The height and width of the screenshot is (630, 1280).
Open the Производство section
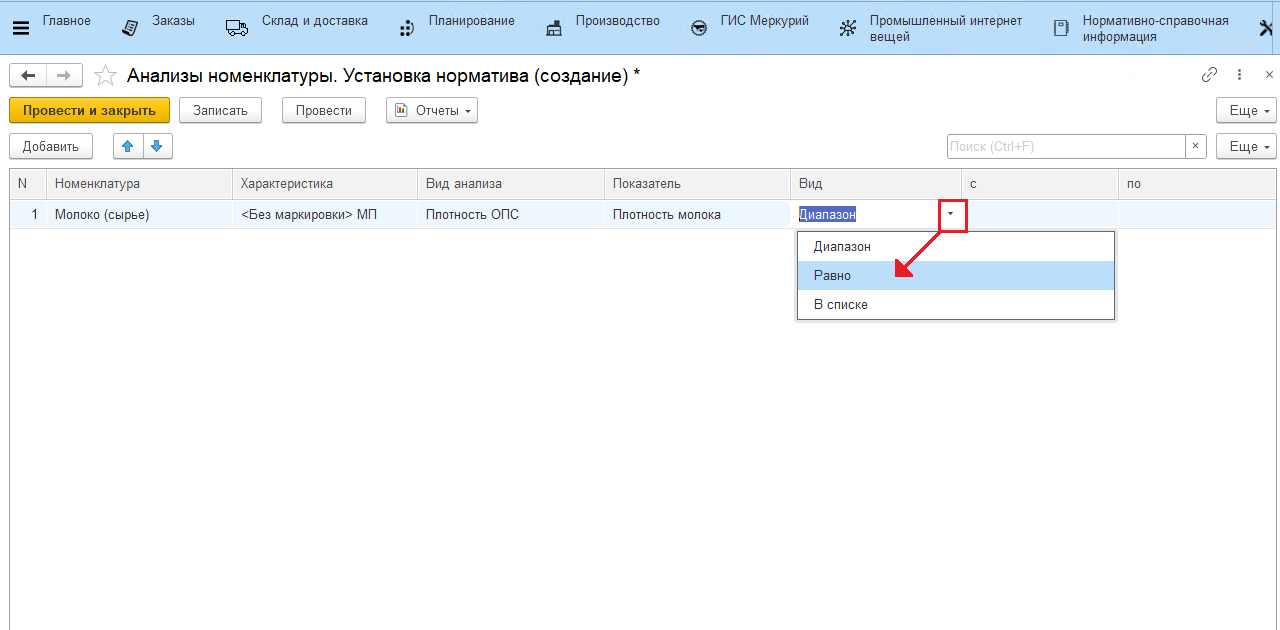point(604,27)
